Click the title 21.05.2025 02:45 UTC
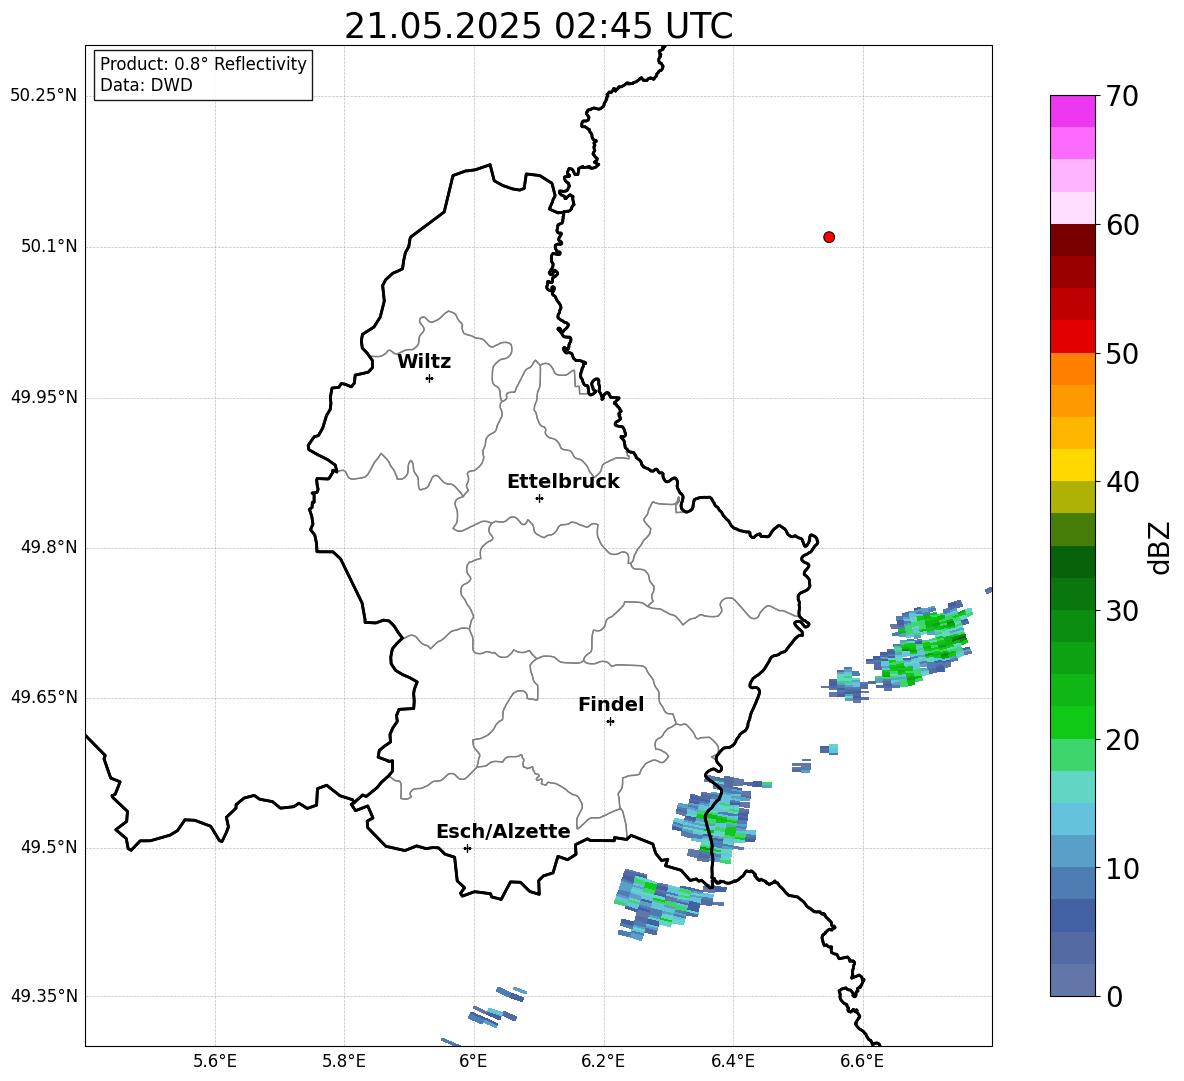Image resolution: width=1184 pixels, height=1081 pixels. [538, 26]
